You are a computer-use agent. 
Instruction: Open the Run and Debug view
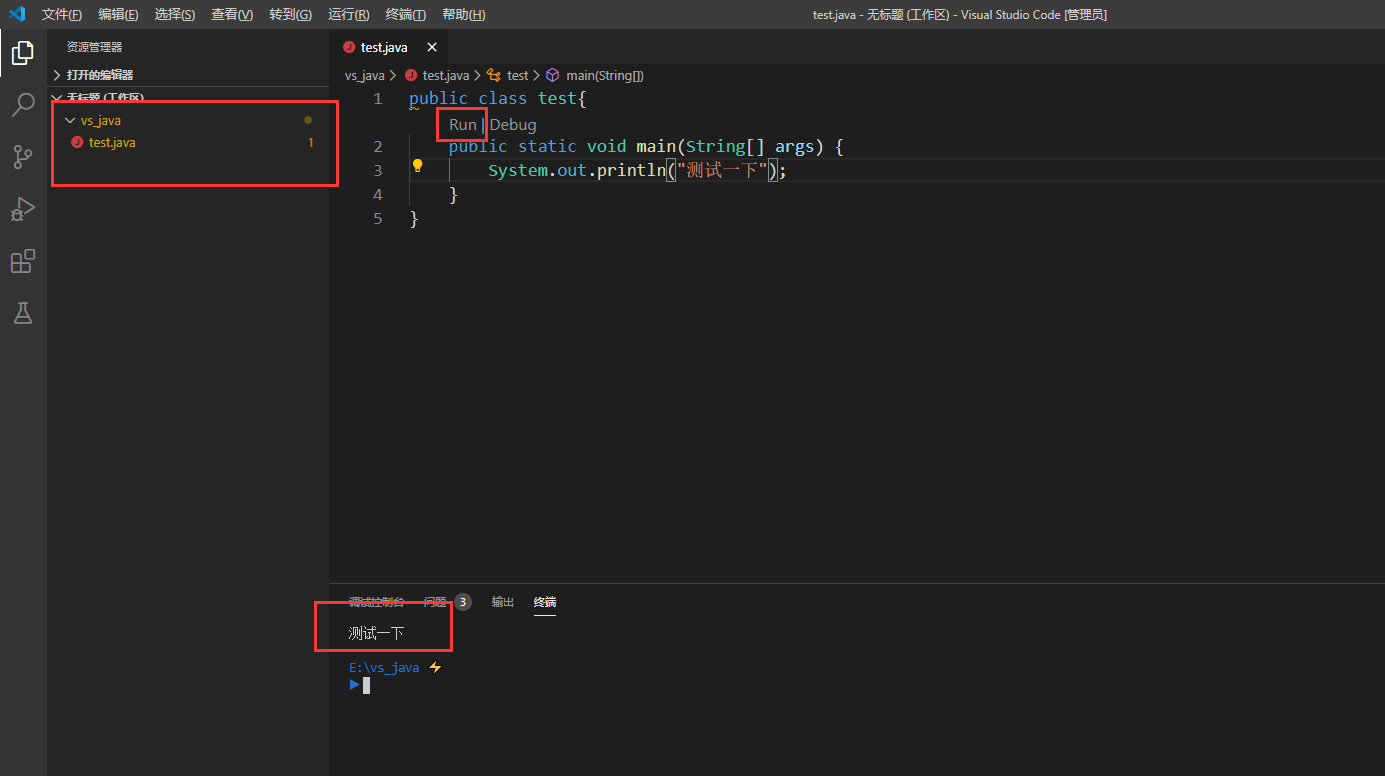pyautogui.click(x=22, y=209)
